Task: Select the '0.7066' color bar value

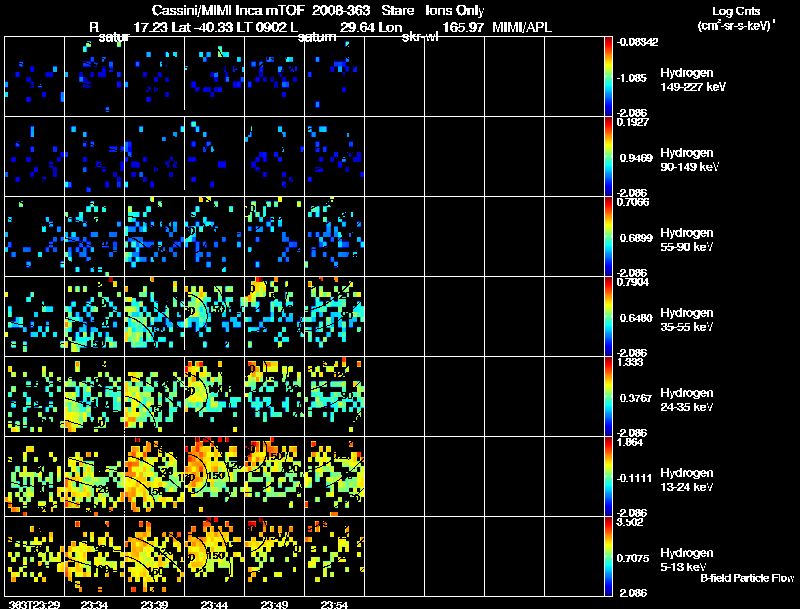Action: coord(632,202)
